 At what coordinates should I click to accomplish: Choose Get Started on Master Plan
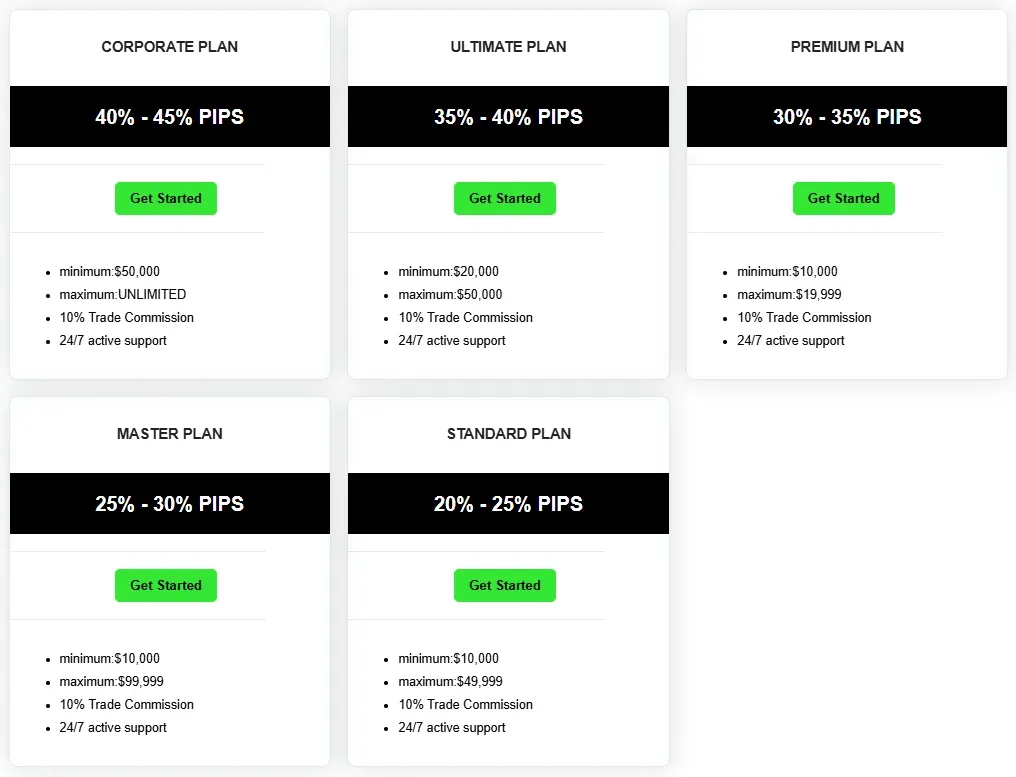166,585
